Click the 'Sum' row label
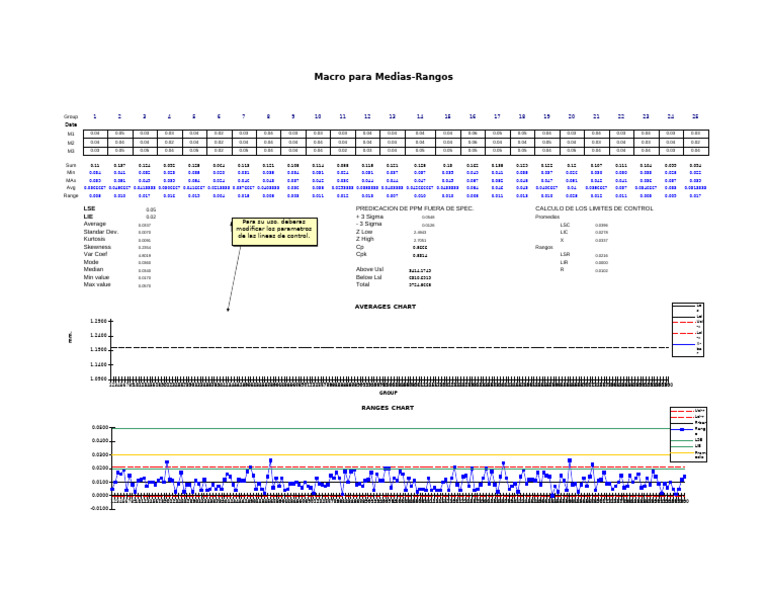 tap(71, 166)
